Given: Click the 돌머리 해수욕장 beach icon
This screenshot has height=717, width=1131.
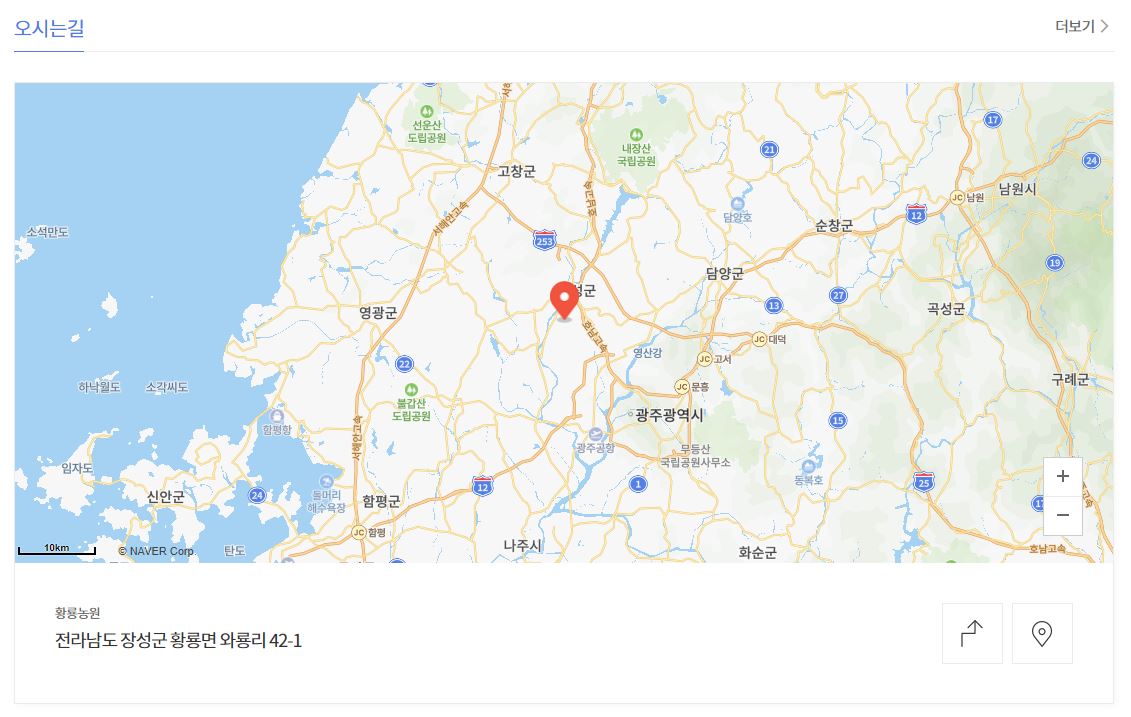Looking at the screenshot, I should [x=326, y=482].
